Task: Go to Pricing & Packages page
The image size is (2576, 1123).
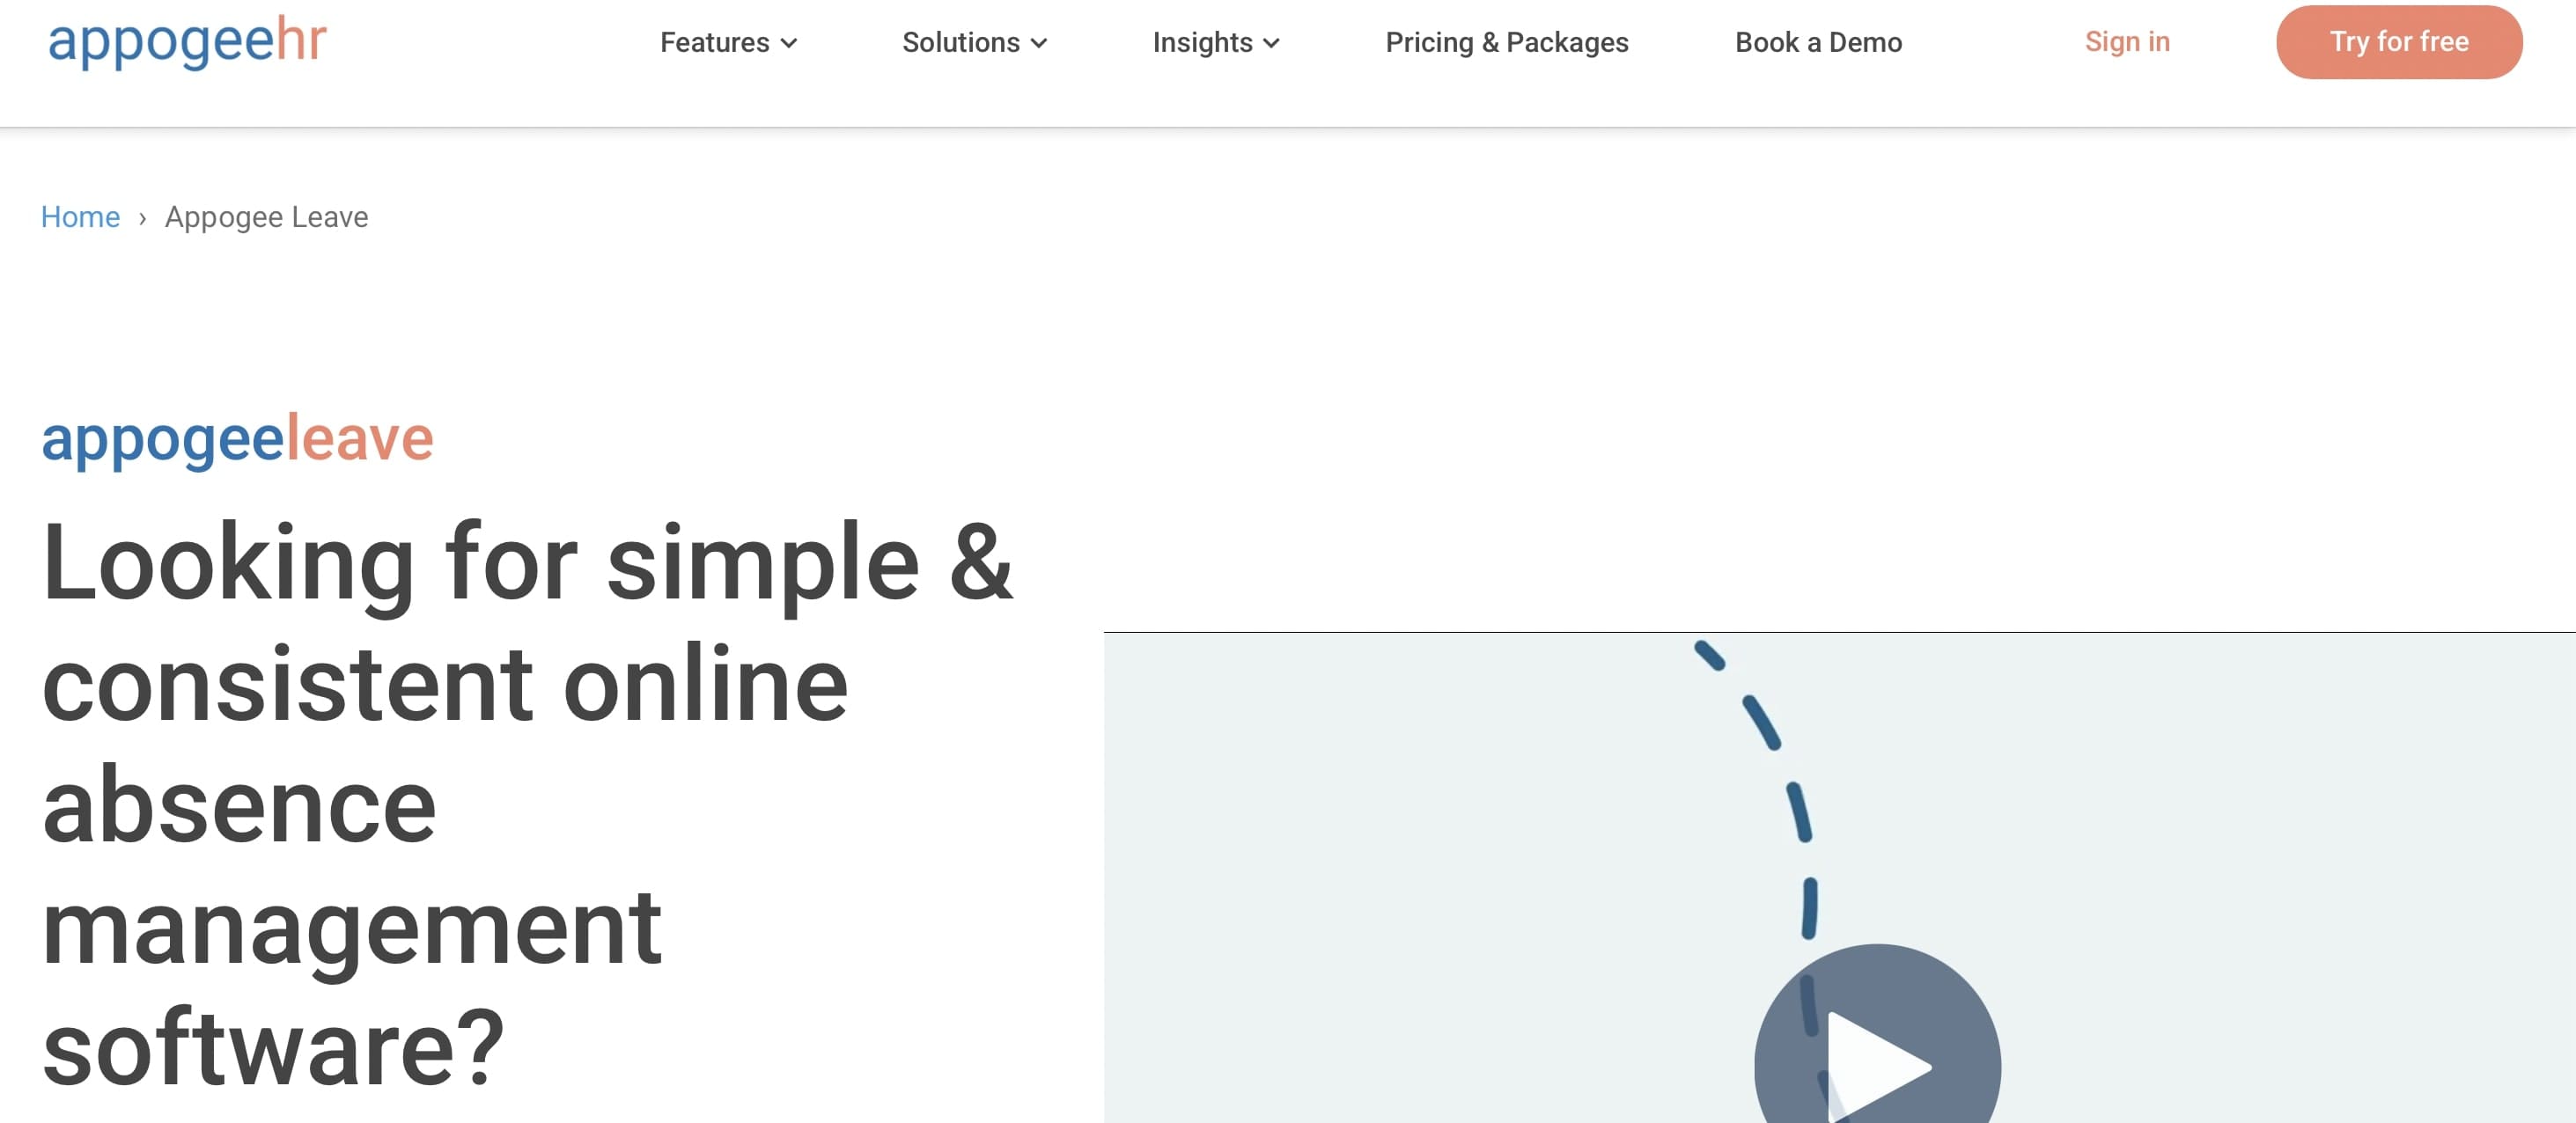Action: 1507,43
